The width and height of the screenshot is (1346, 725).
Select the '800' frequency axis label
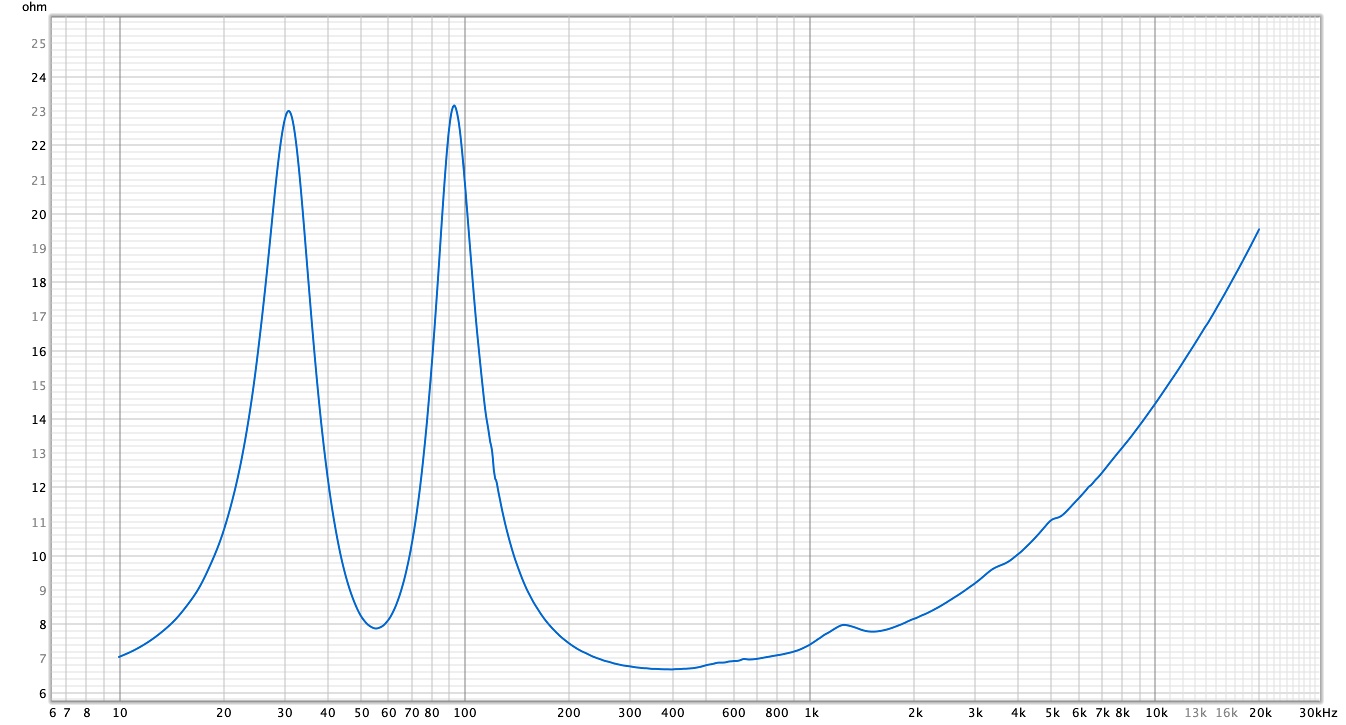777,713
